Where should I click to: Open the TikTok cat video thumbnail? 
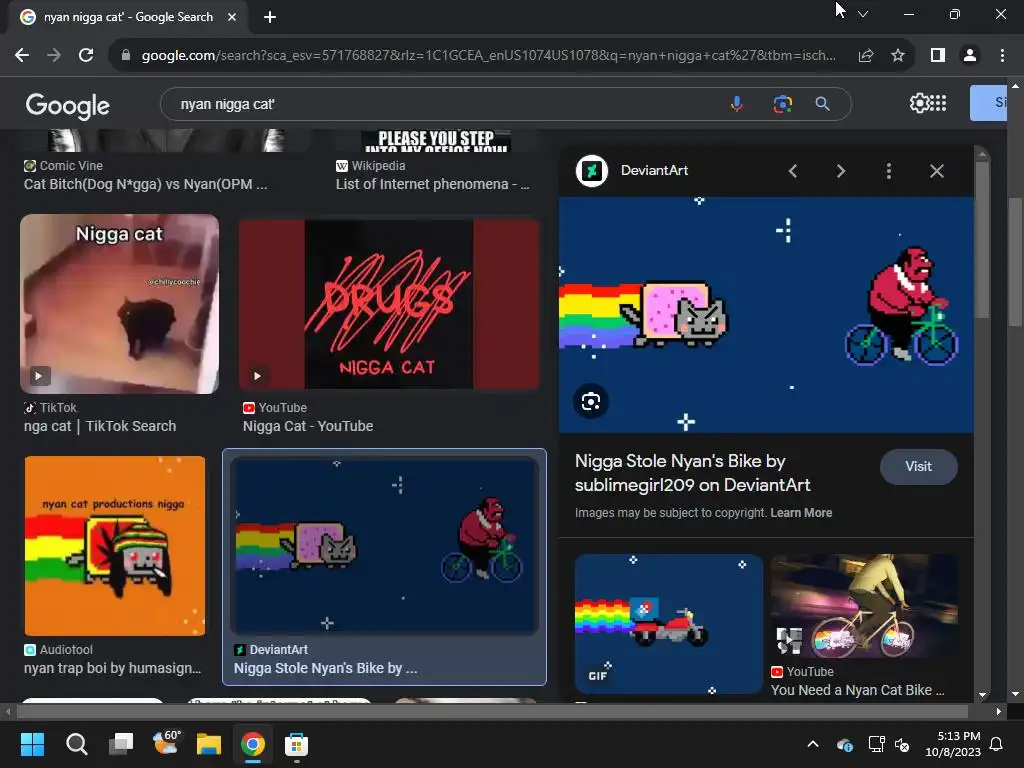click(x=120, y=304)
